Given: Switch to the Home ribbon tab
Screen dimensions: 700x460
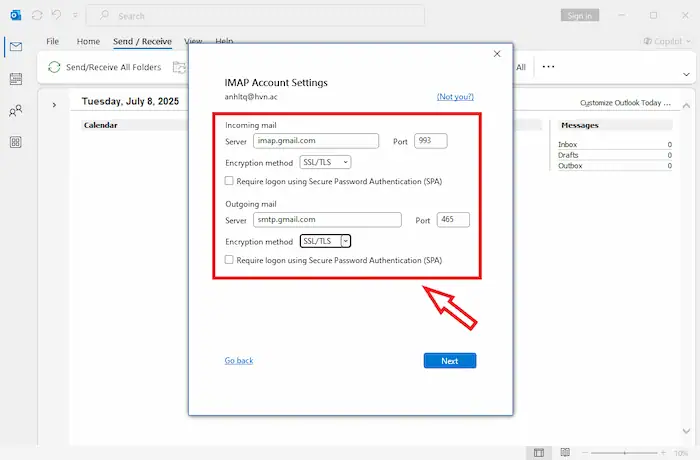Looking at the screenshot, I should pyautogui.click(x=88, y=42).
